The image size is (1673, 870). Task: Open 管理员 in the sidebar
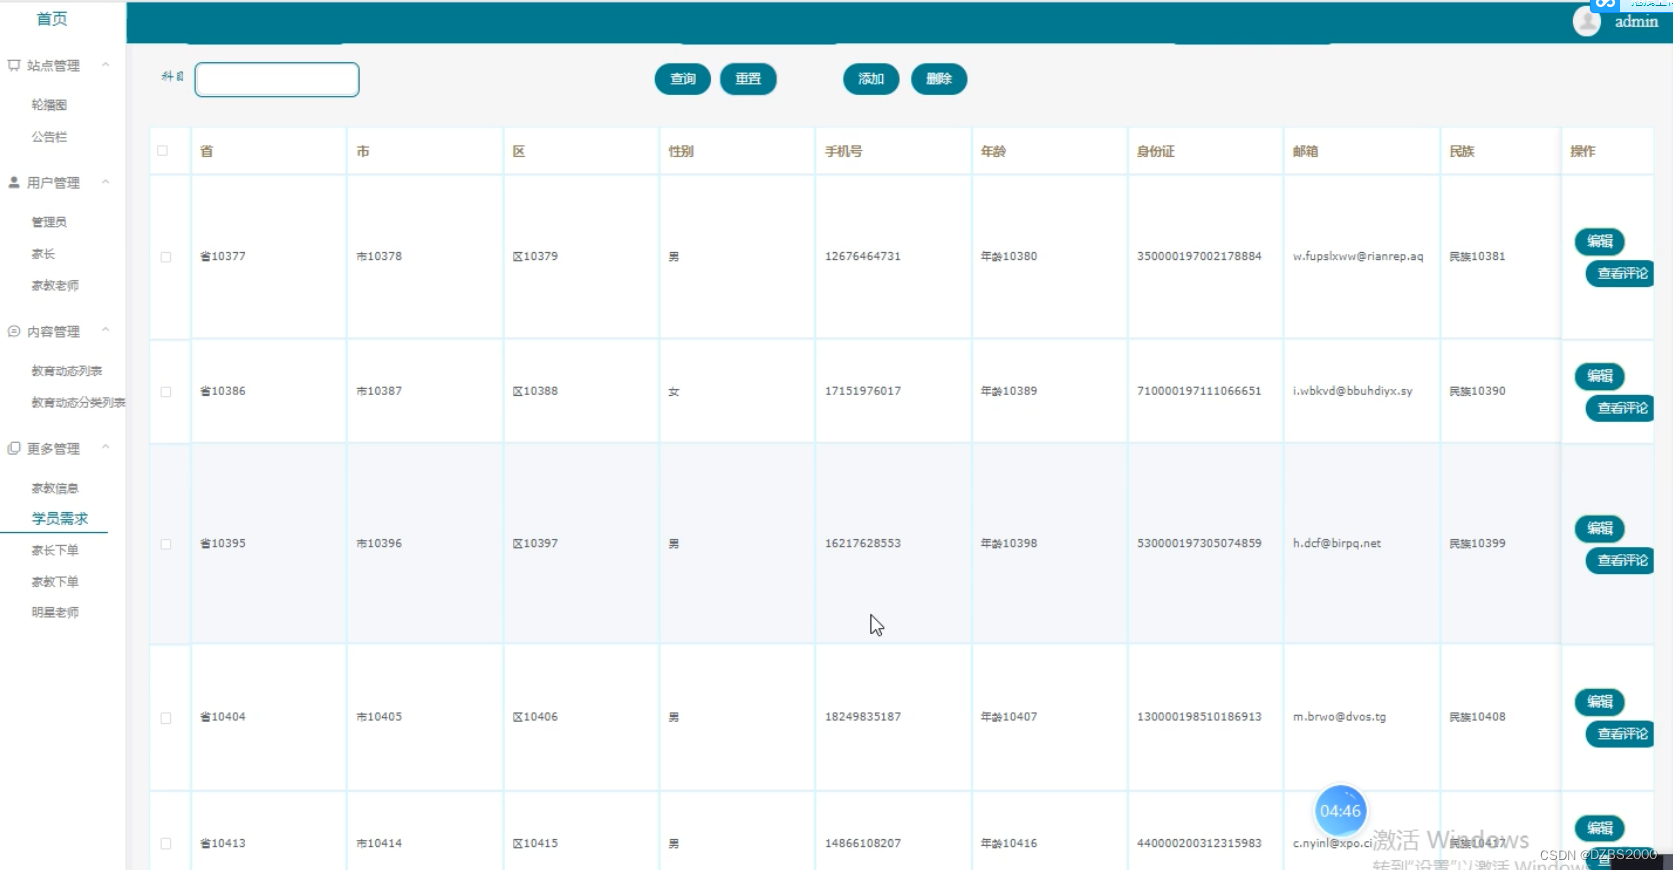point(49,222)
